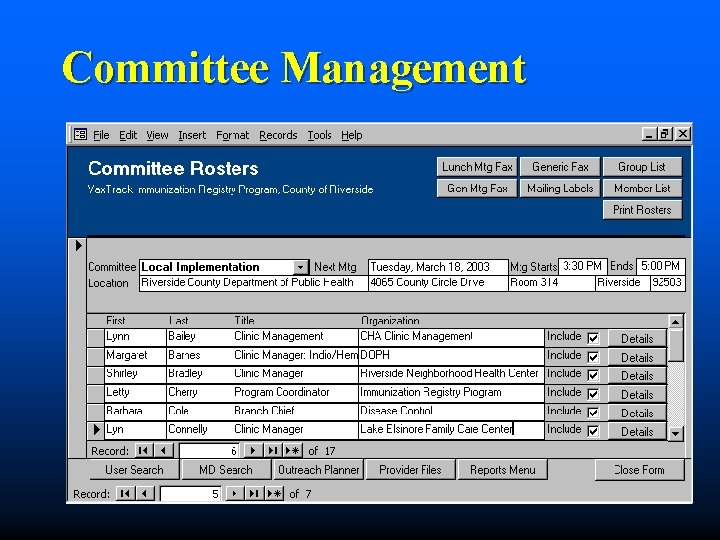The width and height of the screenshot is (720, 540).
Task: Click the Lunch Mtg Fax button
Action: pos(477,167)
